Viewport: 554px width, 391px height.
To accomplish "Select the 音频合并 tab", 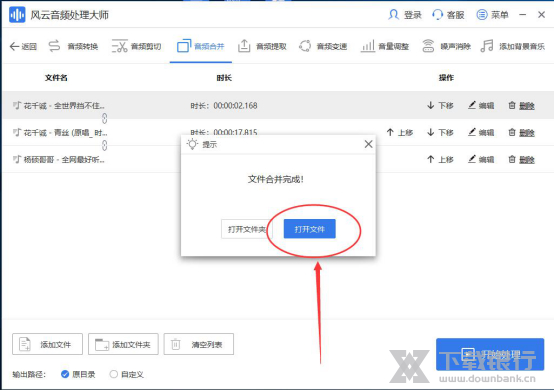I will [201, 46].
